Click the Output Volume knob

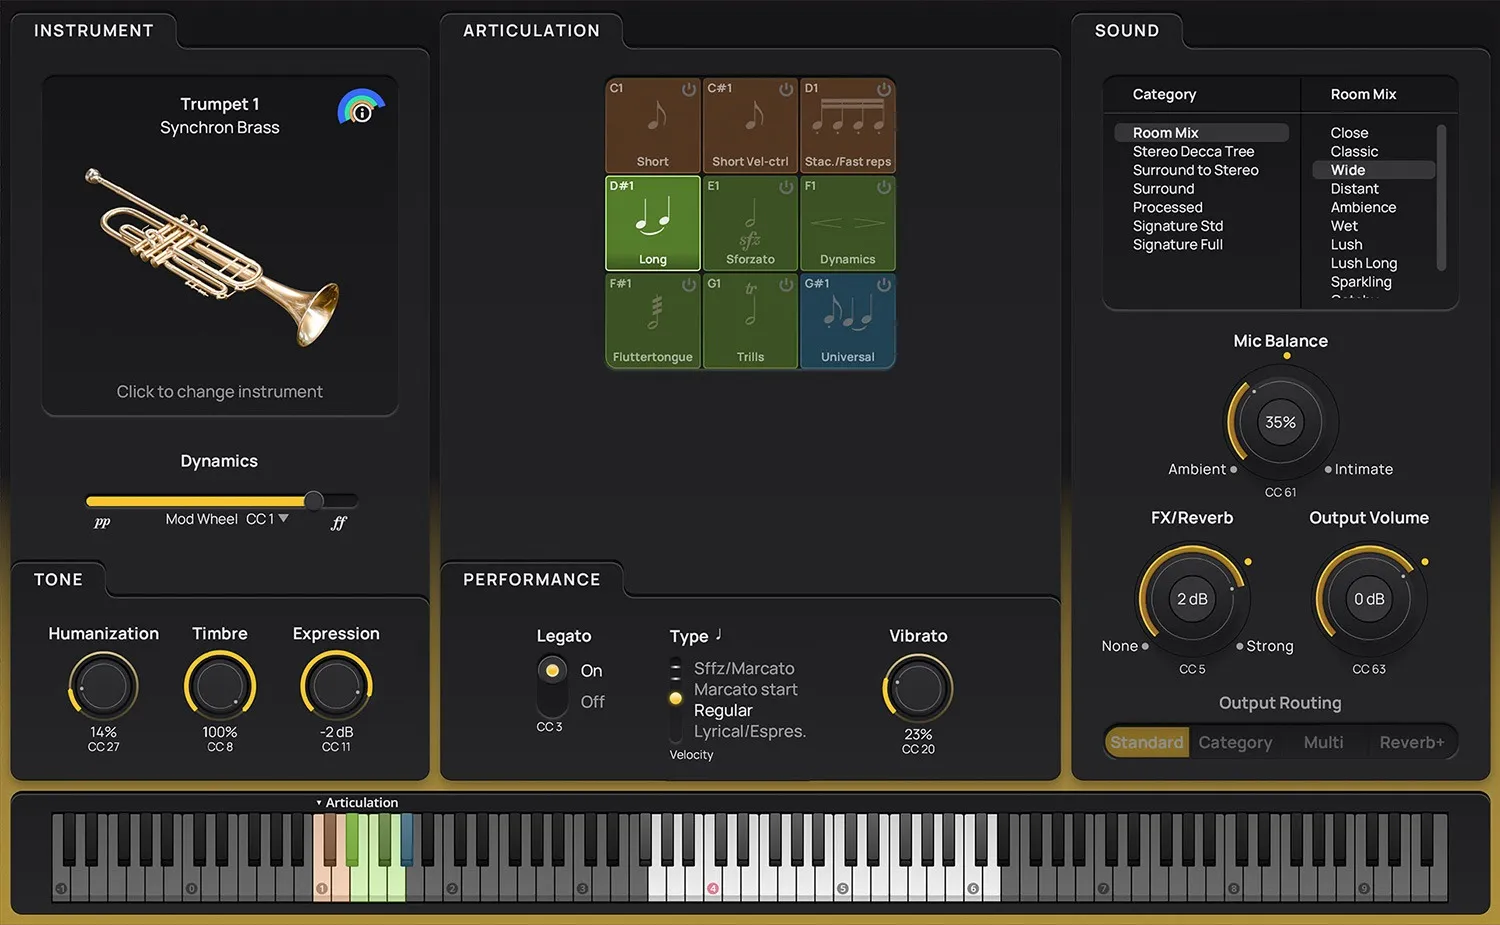[x=1369, y=599]
